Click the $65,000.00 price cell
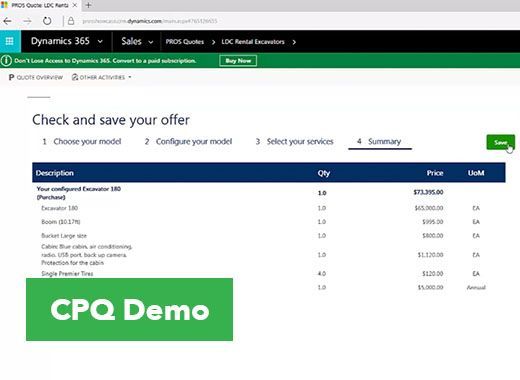Image resolution: width=520 pixels, height=380 pixels. (429, 208)
